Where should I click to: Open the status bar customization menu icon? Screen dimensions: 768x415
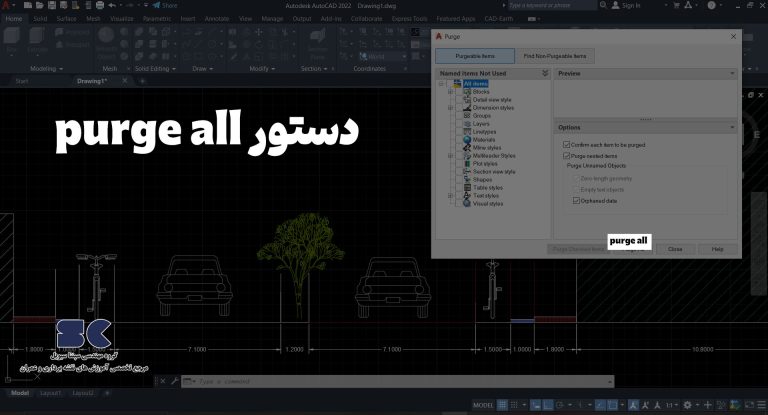[762, 405]
